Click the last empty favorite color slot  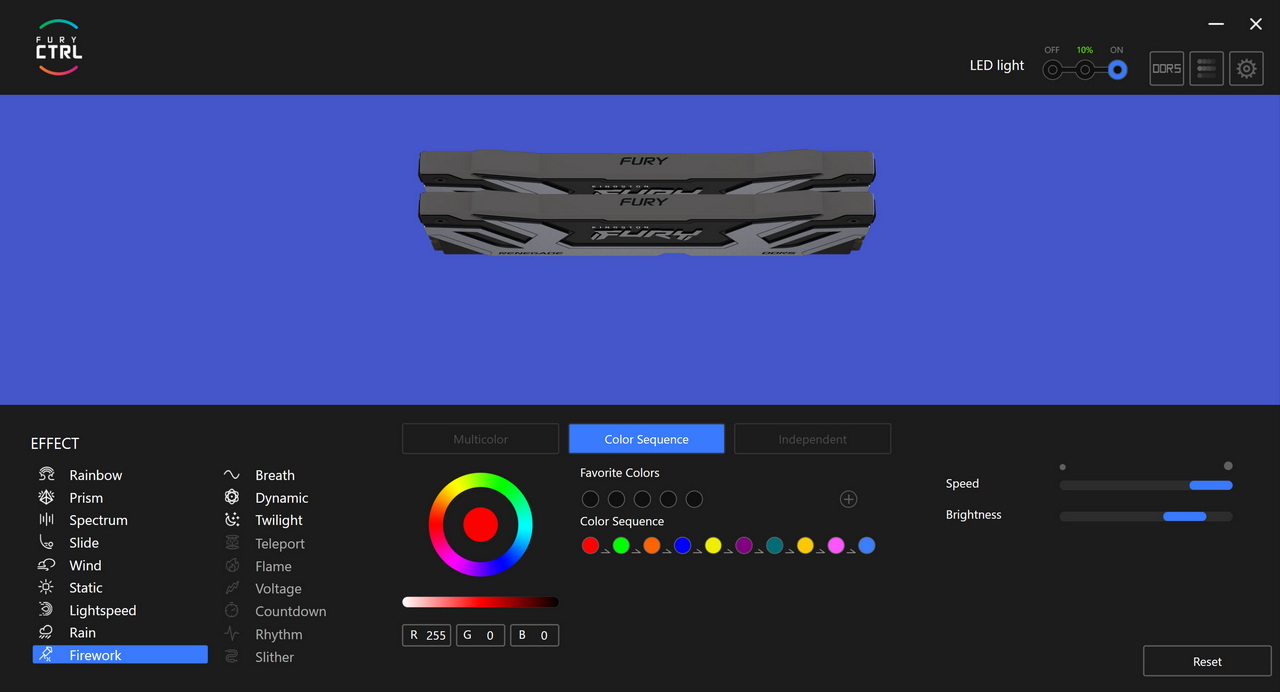(x=694, y=499)
